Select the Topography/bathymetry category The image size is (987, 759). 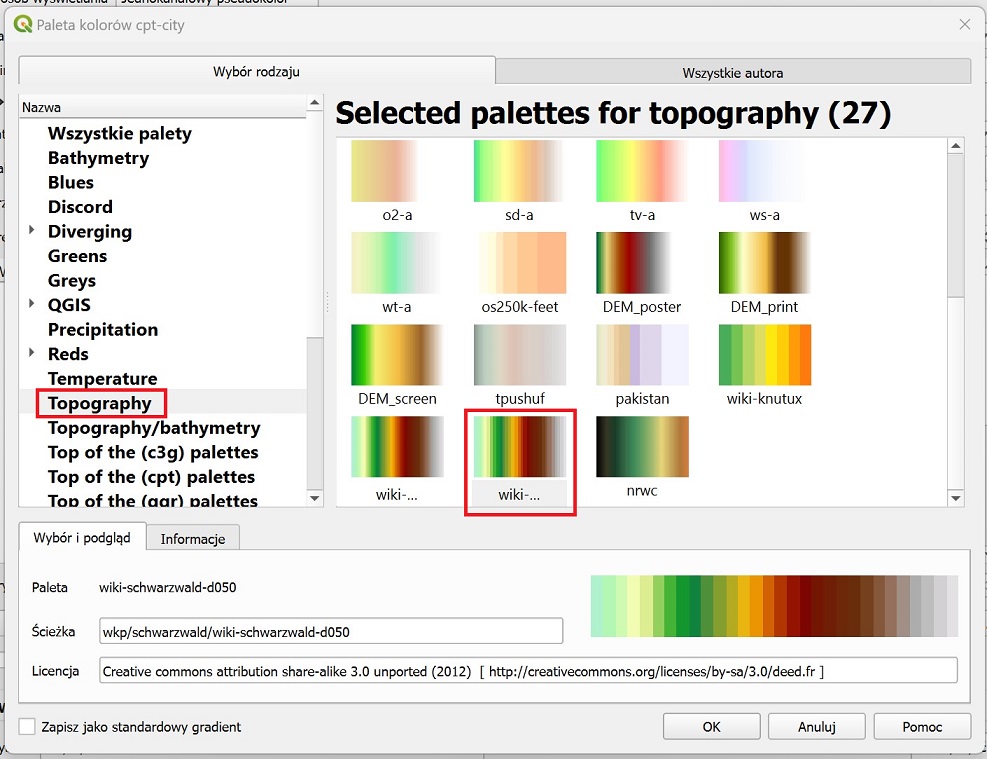[154, 428]
